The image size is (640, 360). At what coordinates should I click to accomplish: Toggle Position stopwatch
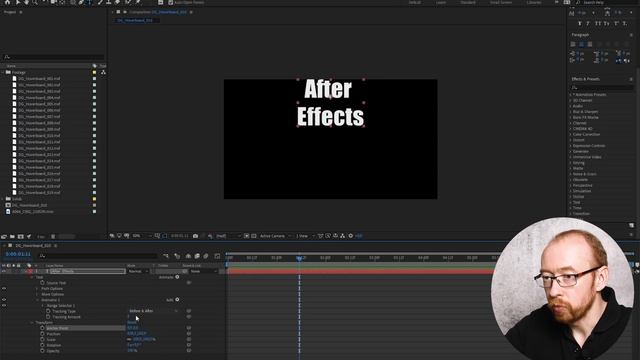point(42,334)
